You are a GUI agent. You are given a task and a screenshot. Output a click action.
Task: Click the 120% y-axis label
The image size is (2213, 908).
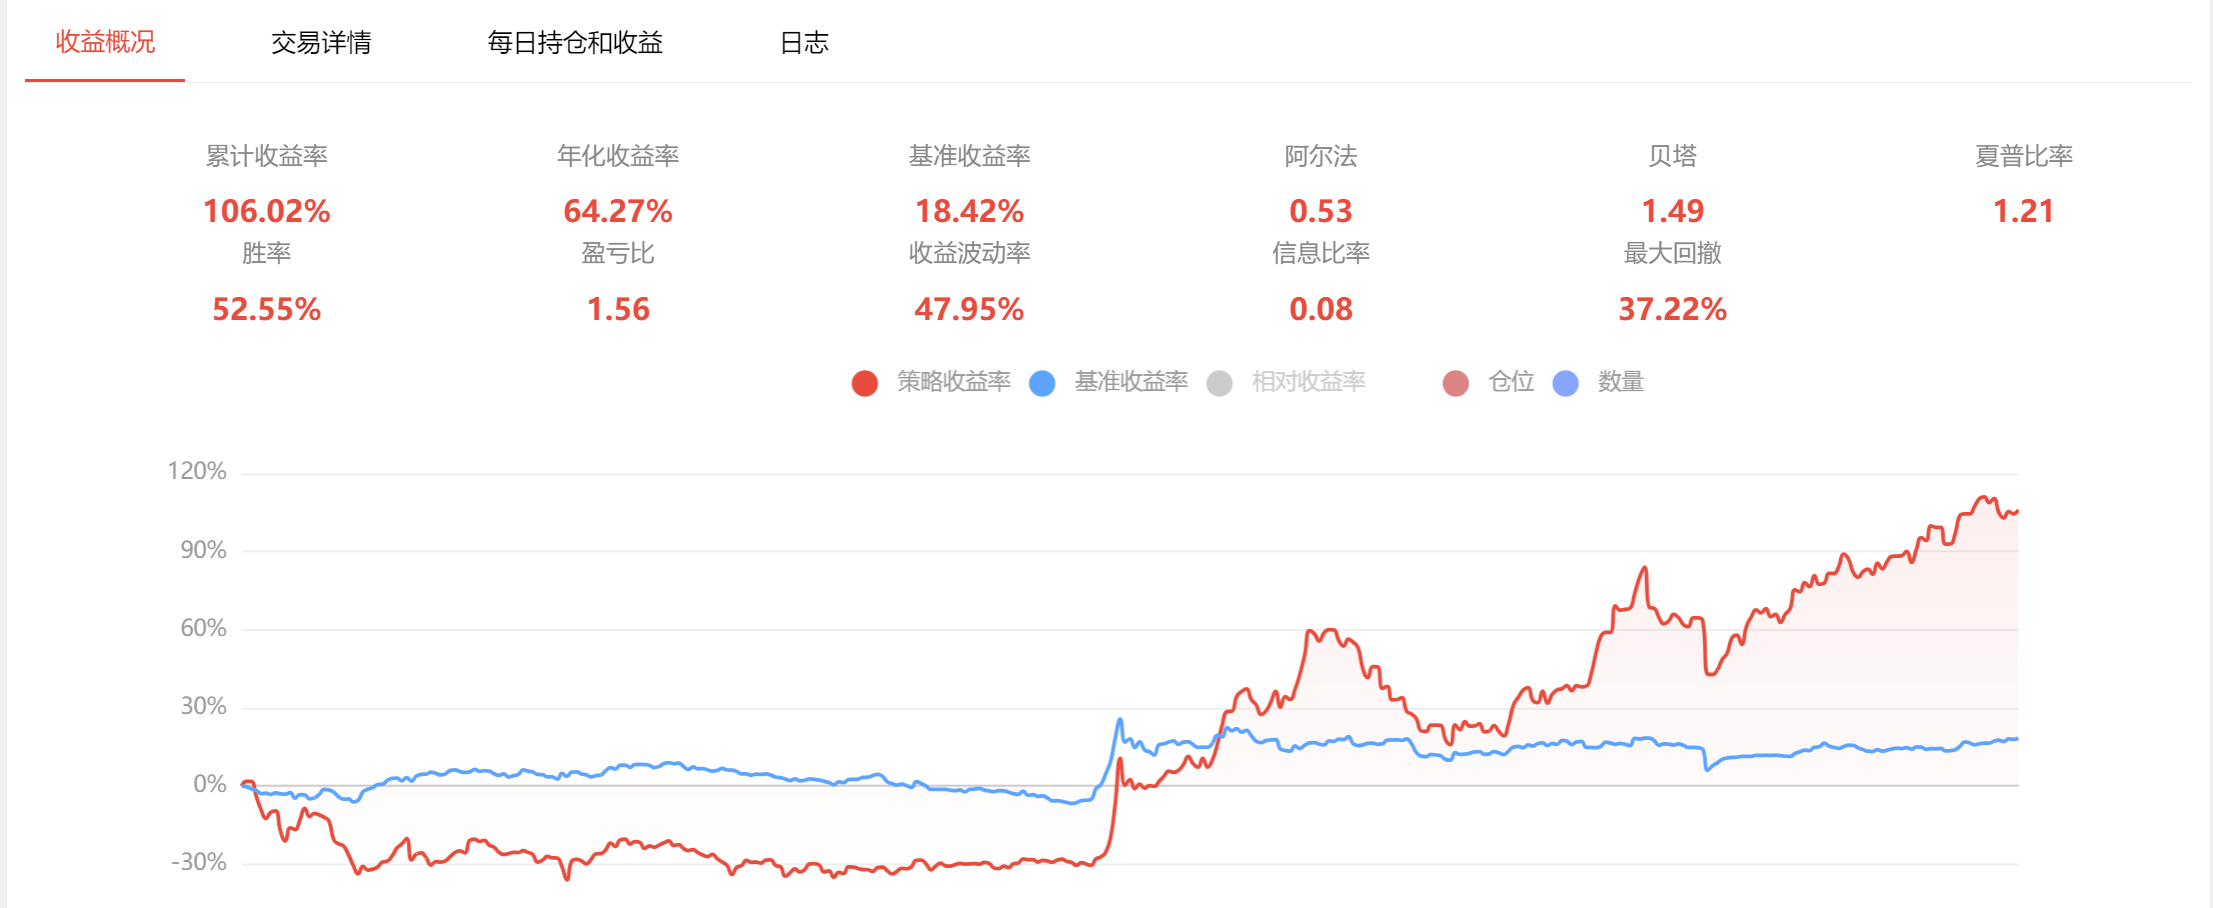coord(197,471)
